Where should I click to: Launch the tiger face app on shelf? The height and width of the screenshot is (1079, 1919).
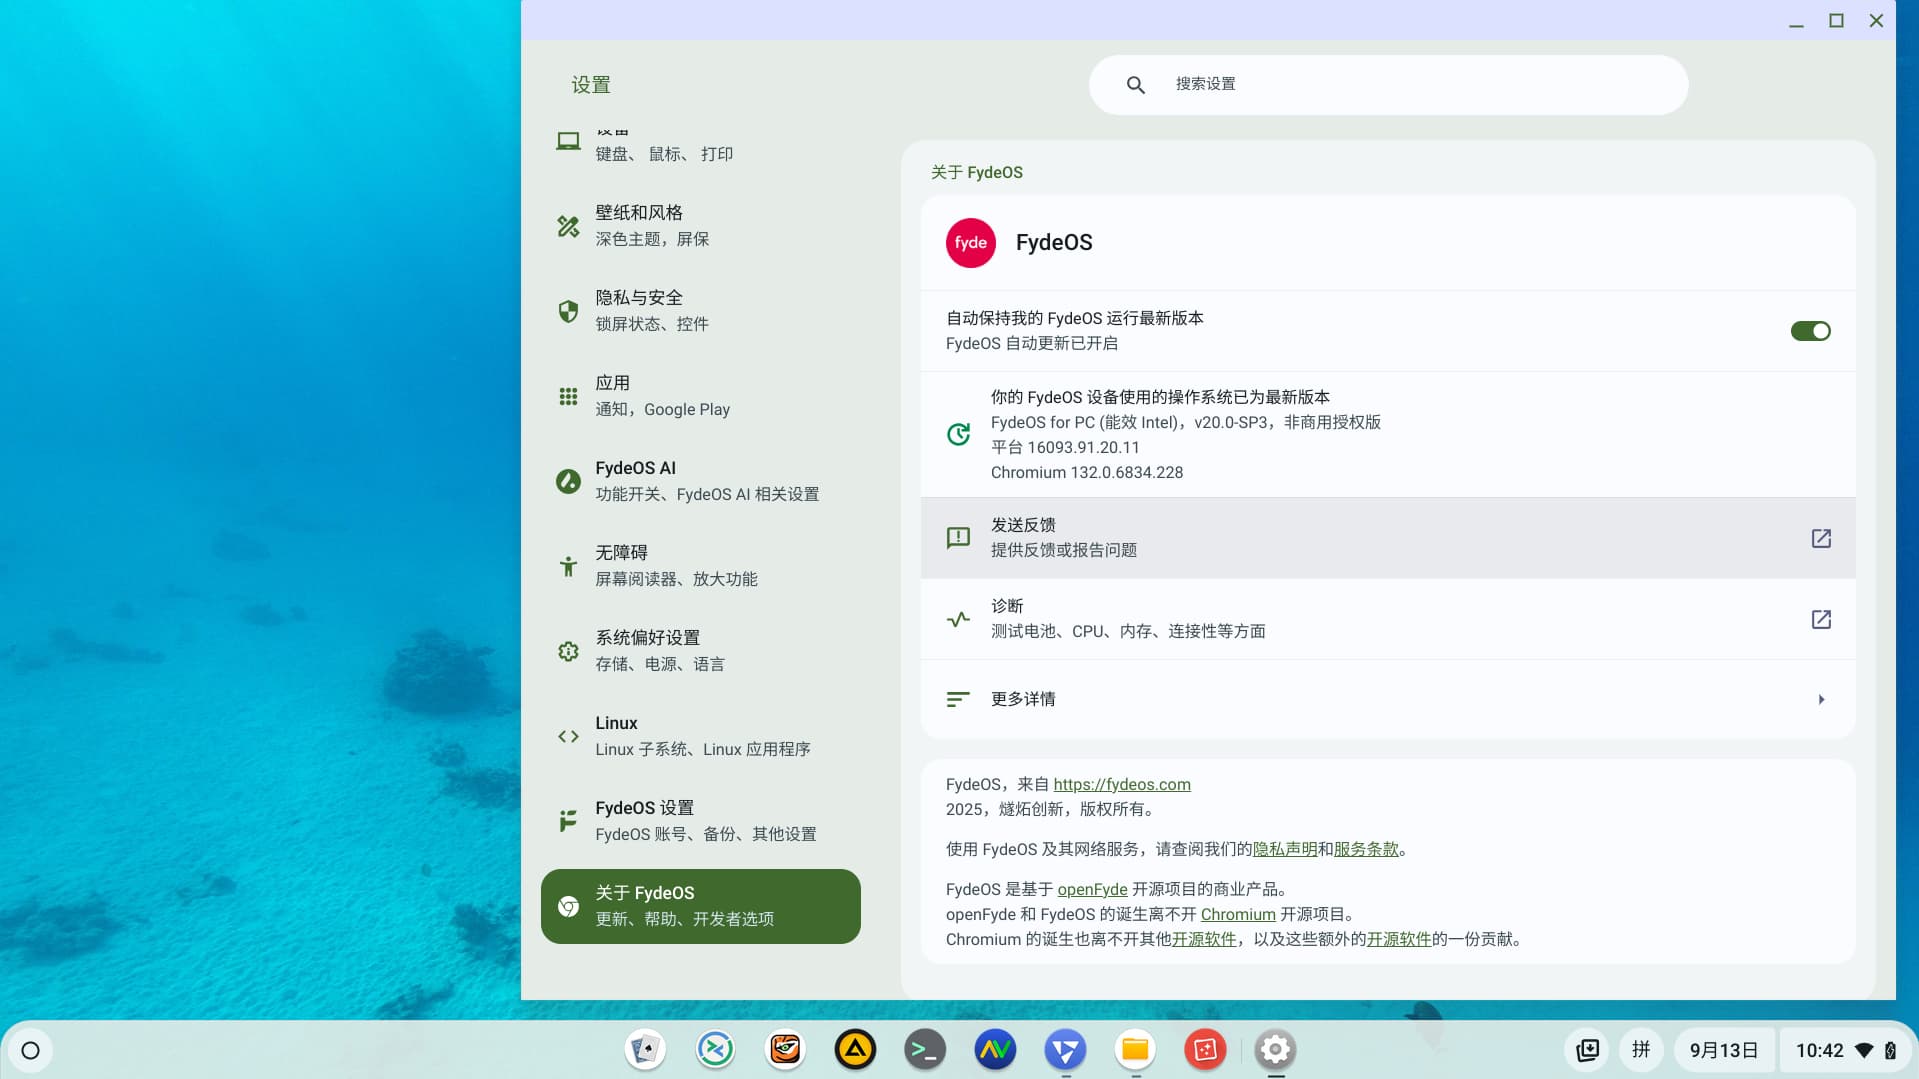tap(785, 1050)
